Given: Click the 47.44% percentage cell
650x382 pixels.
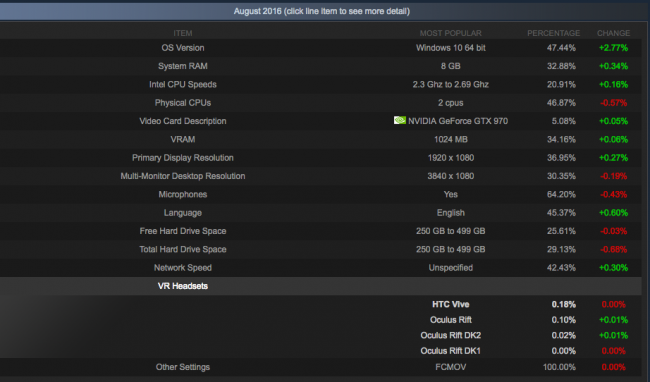Looking at the screenshot, I should [561, 48].
